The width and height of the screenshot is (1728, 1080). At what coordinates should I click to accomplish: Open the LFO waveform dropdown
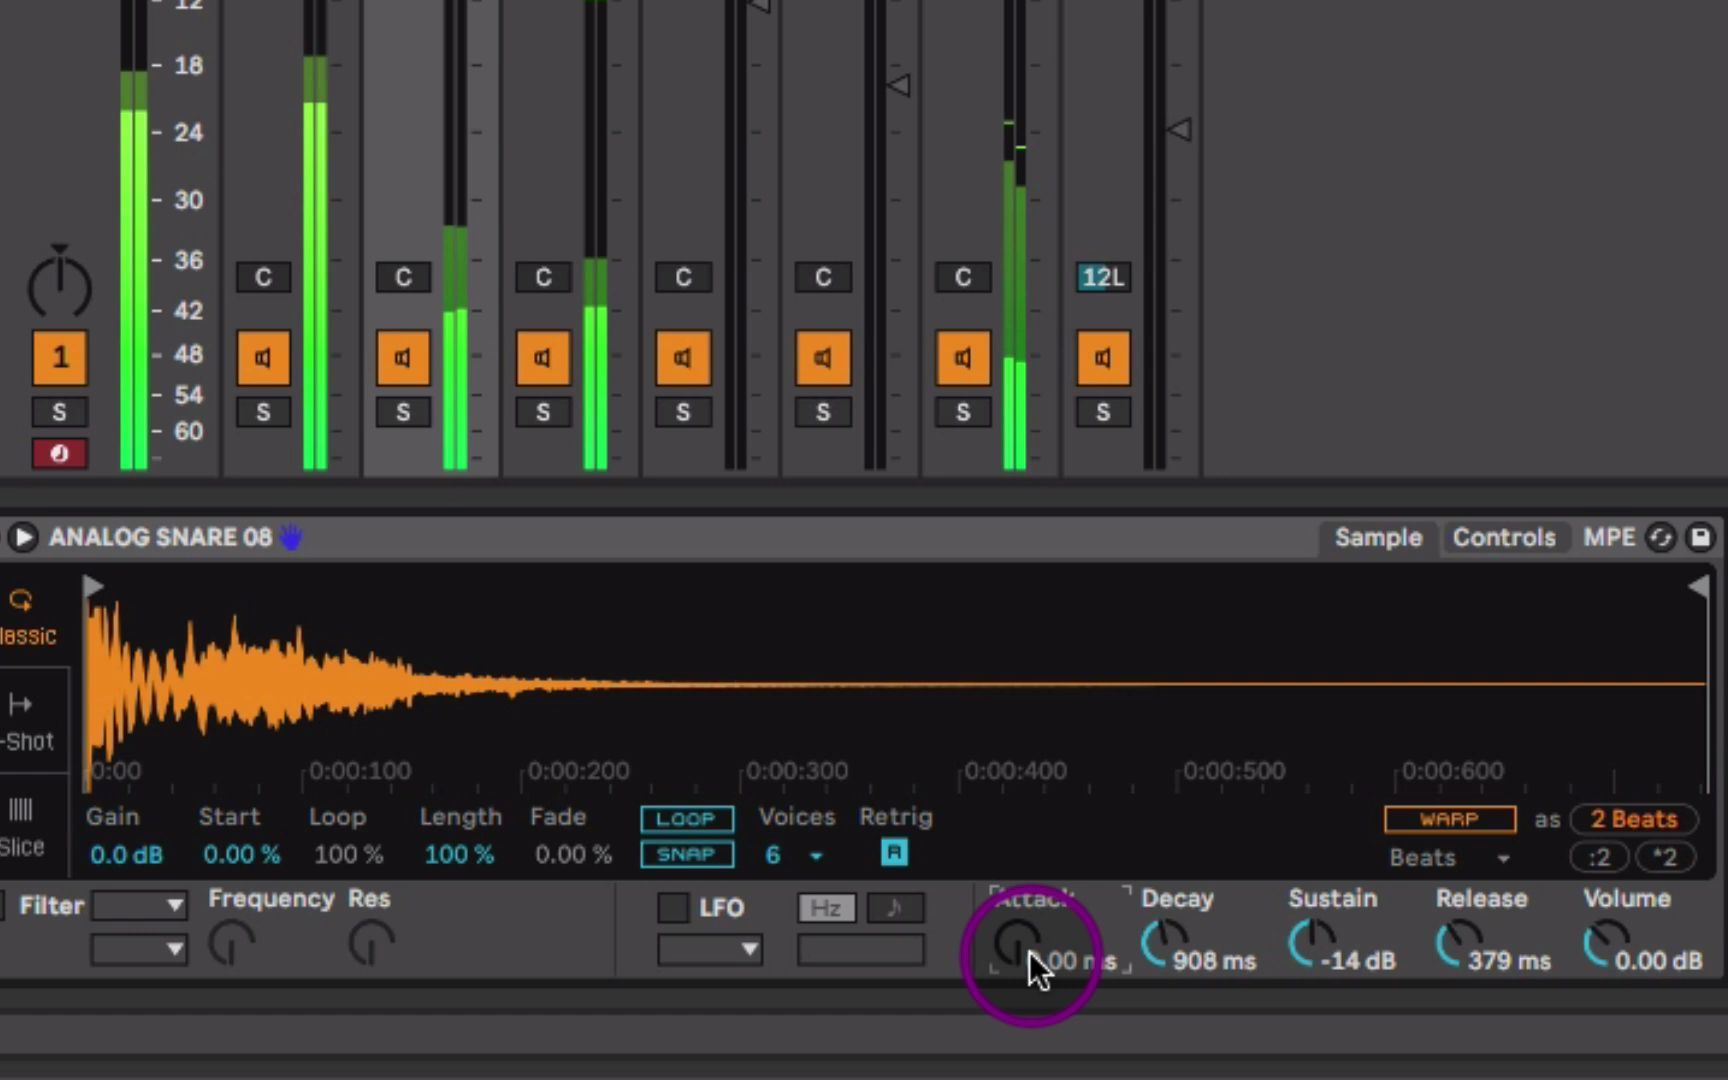coord(710,949)
